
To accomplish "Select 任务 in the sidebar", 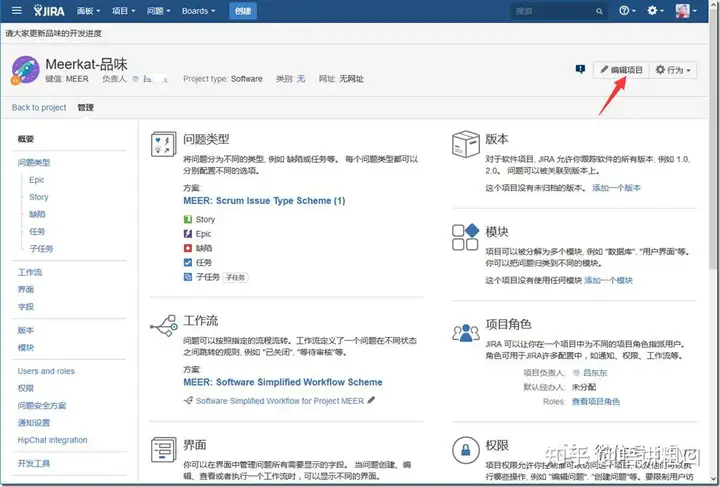I will 37,231.
